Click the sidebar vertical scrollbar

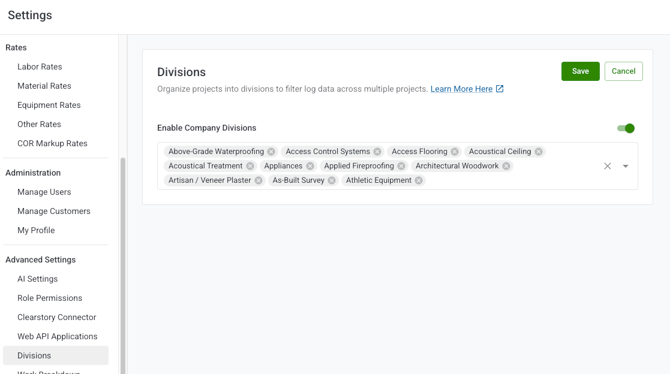coord(123,265)
